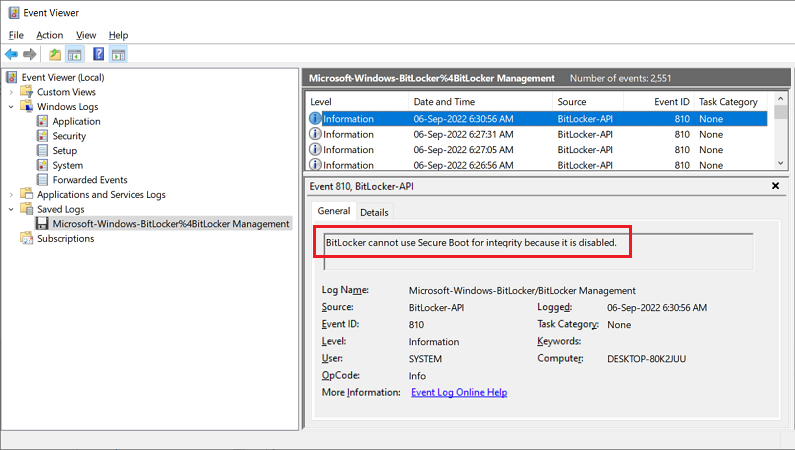The image size is (795, 450).
Task: Sort events by Task Category header
Action: pyautogui.click(x=731, y=102)
